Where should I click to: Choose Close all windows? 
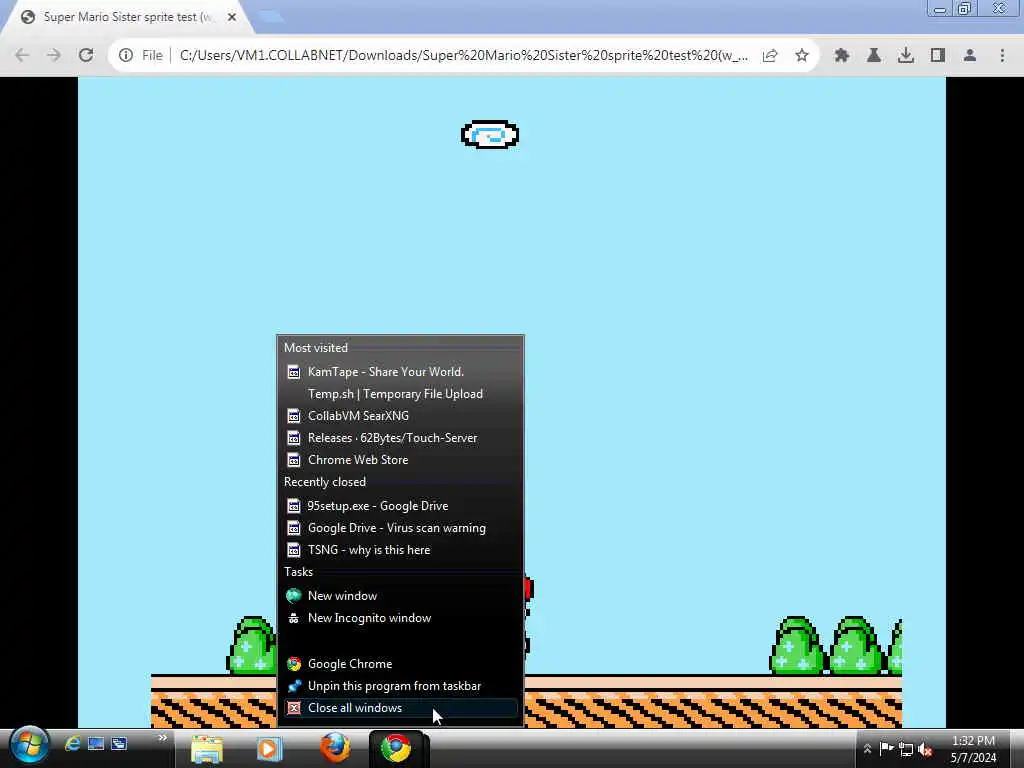click(x=400, y=708)
